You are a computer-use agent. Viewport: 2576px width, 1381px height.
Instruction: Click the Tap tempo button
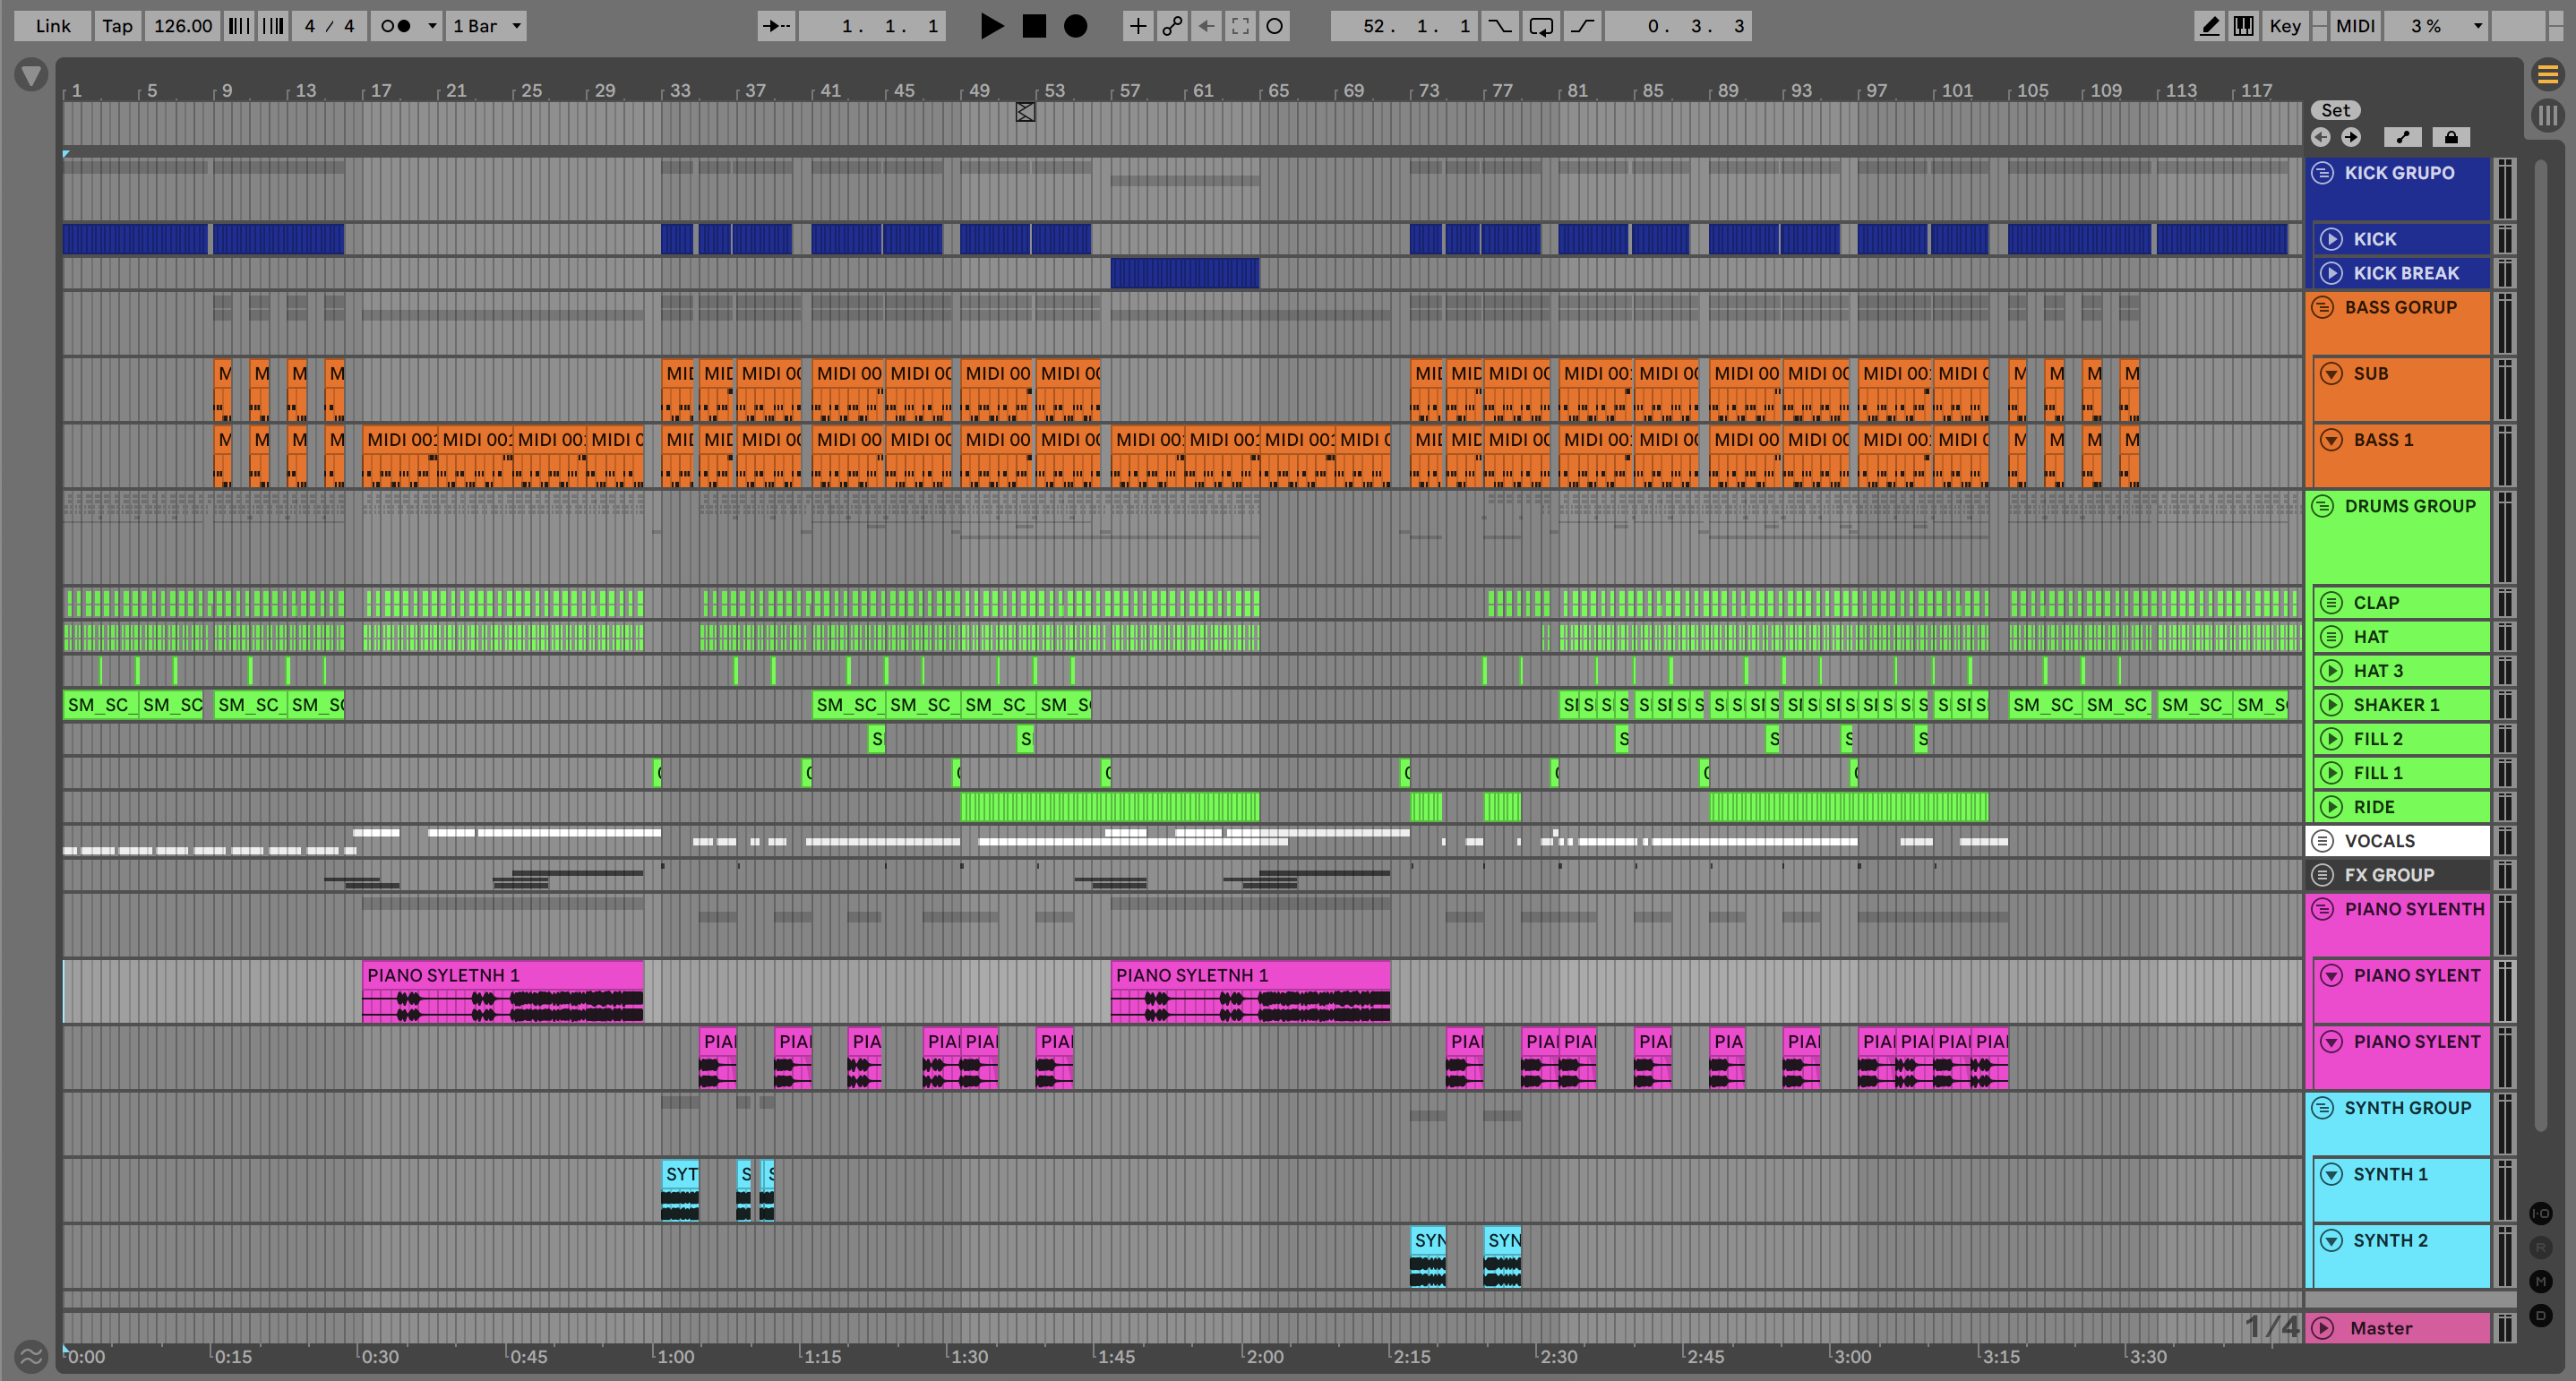pos(117,26)
